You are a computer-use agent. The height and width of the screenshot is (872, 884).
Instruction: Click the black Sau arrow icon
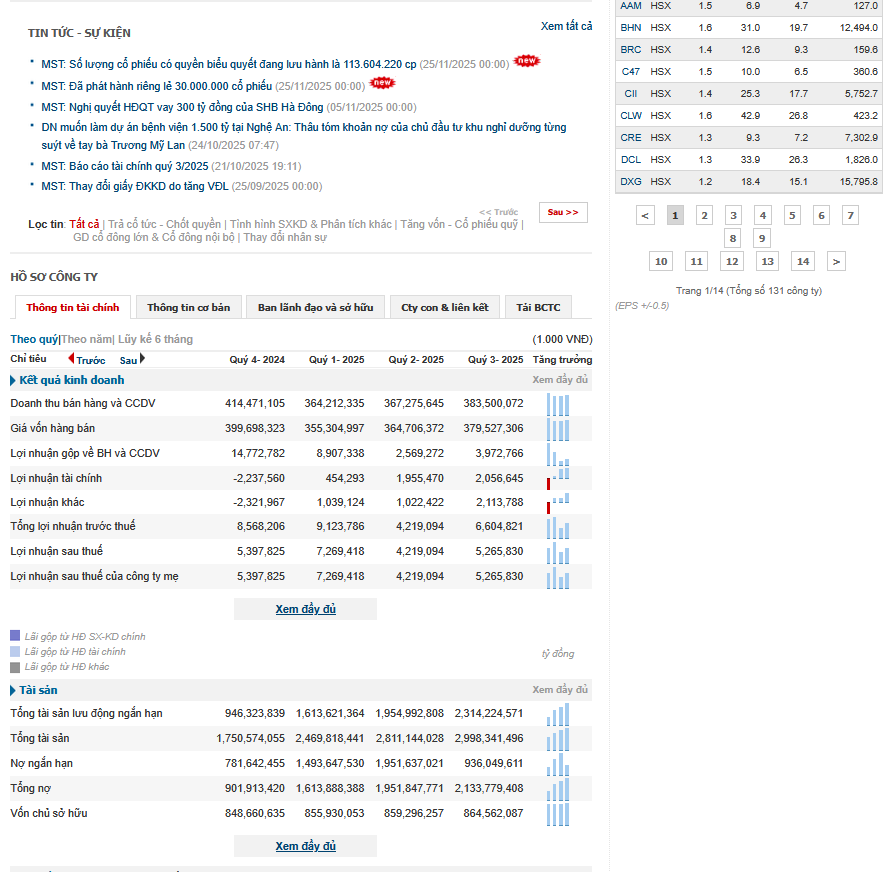point(143,358)
